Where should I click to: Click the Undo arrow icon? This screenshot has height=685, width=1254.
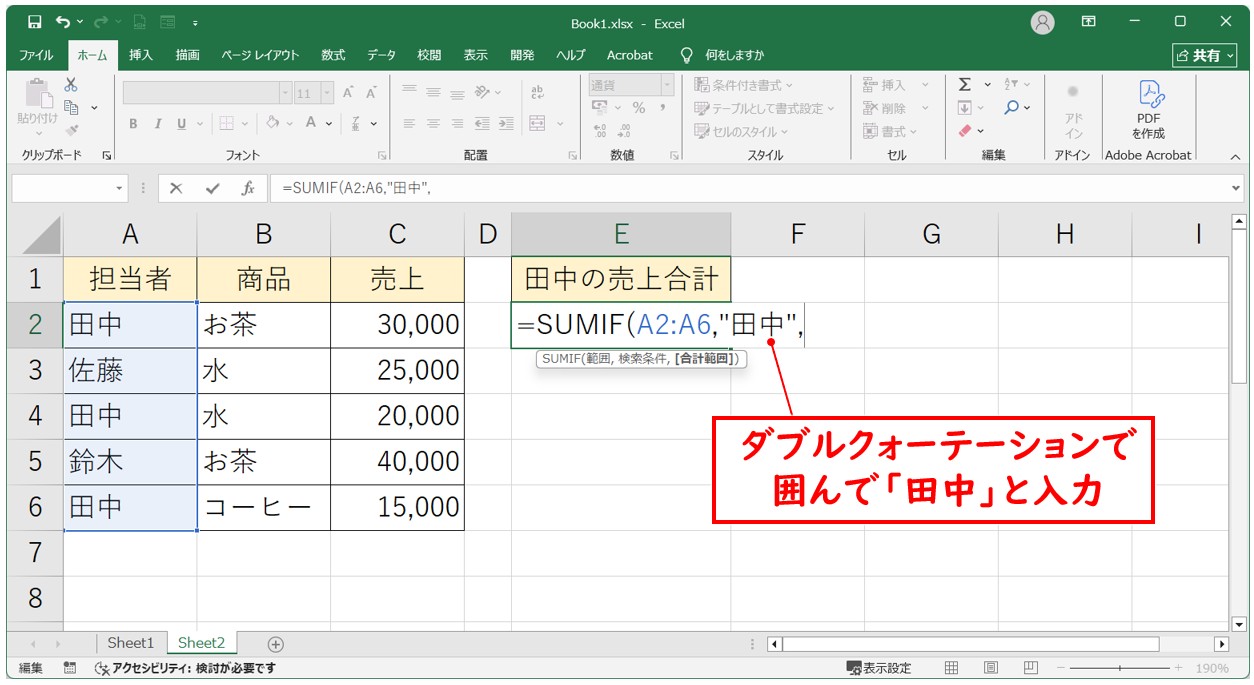coord(64,22)
